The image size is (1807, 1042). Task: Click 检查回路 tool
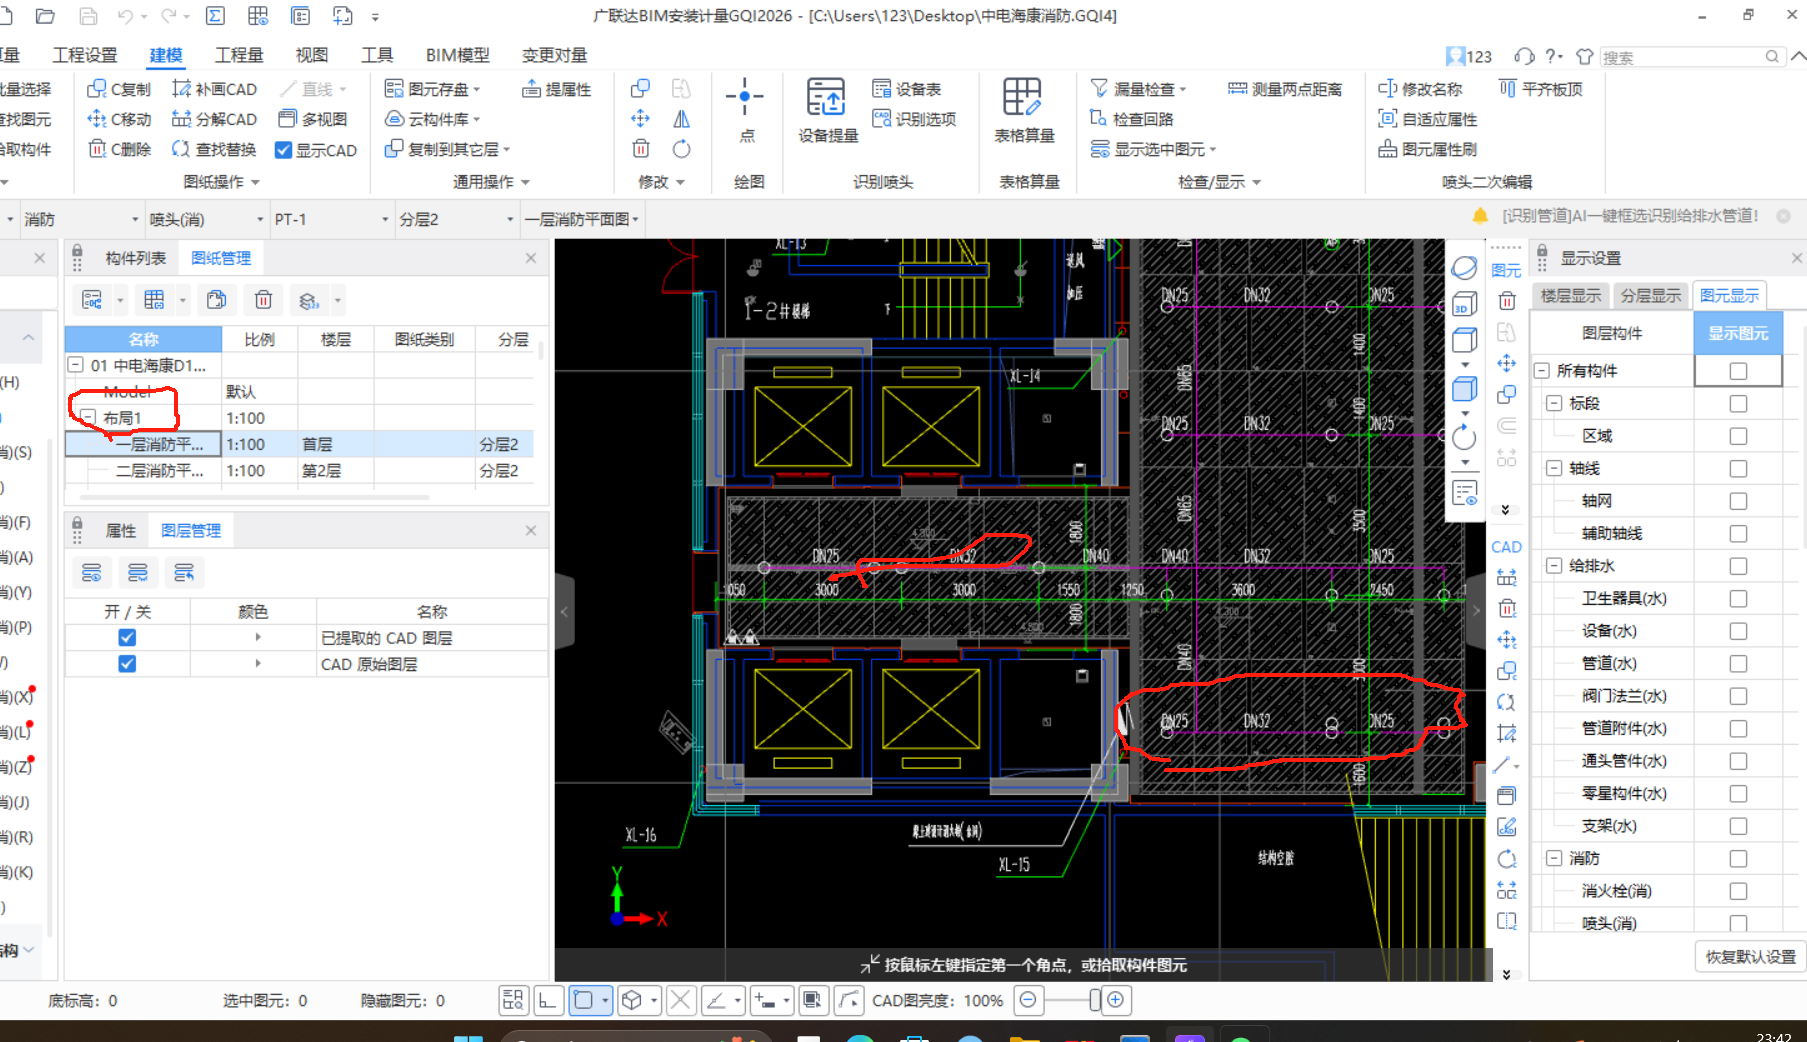[1132, 119]
